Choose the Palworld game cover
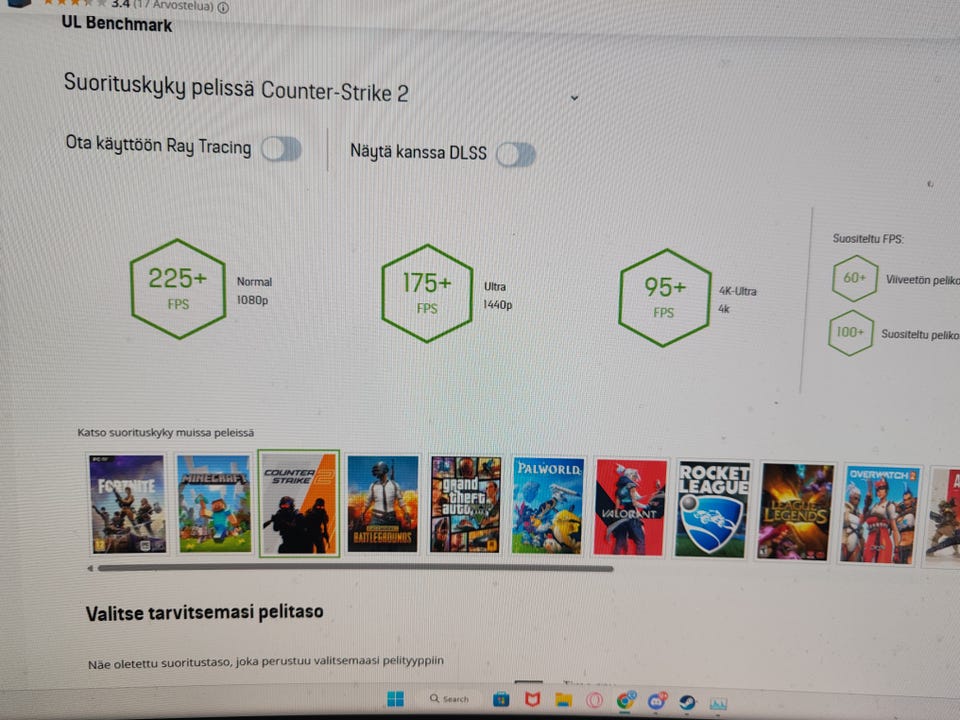The image size is (960, 720). tap(547, 506)
